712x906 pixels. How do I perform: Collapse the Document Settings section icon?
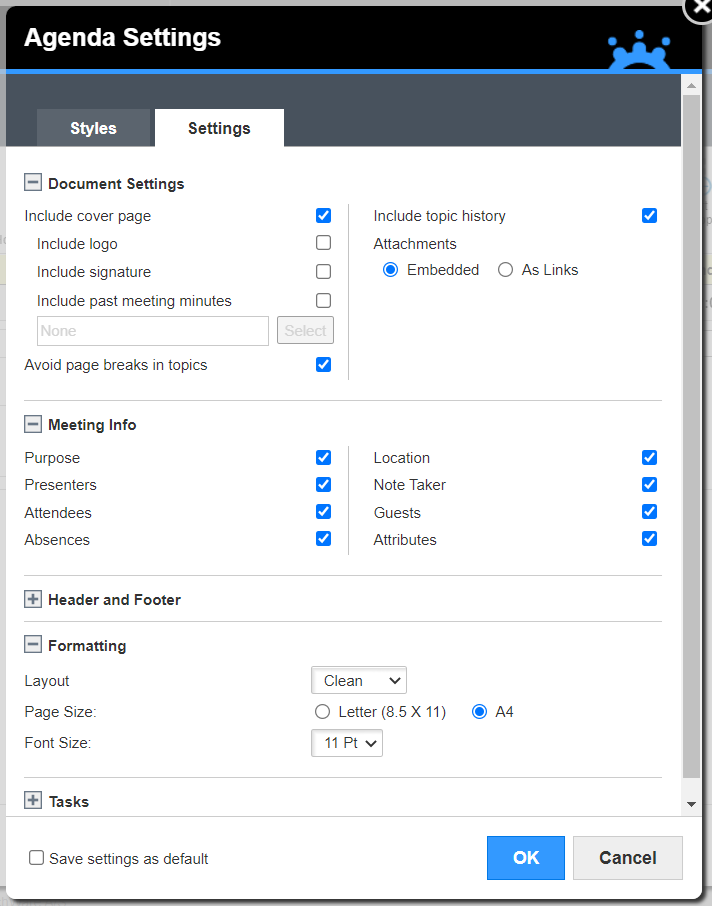[33, 183]
